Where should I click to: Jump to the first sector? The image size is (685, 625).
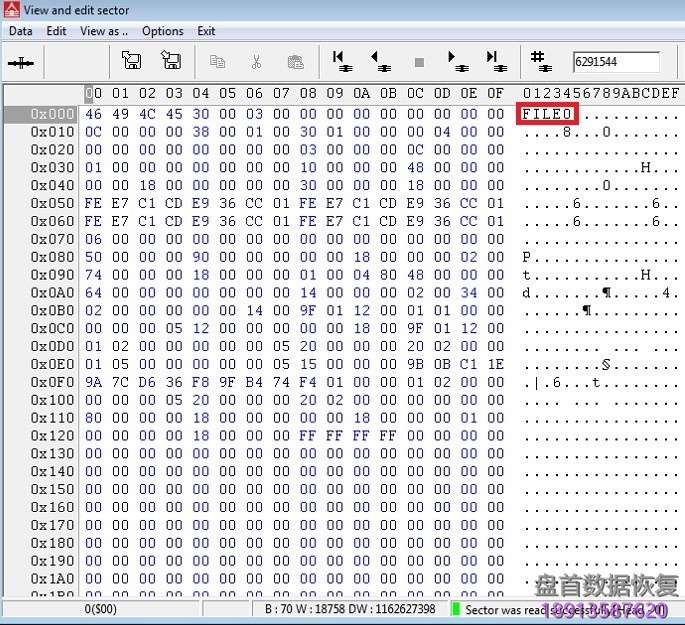point(342,61)
